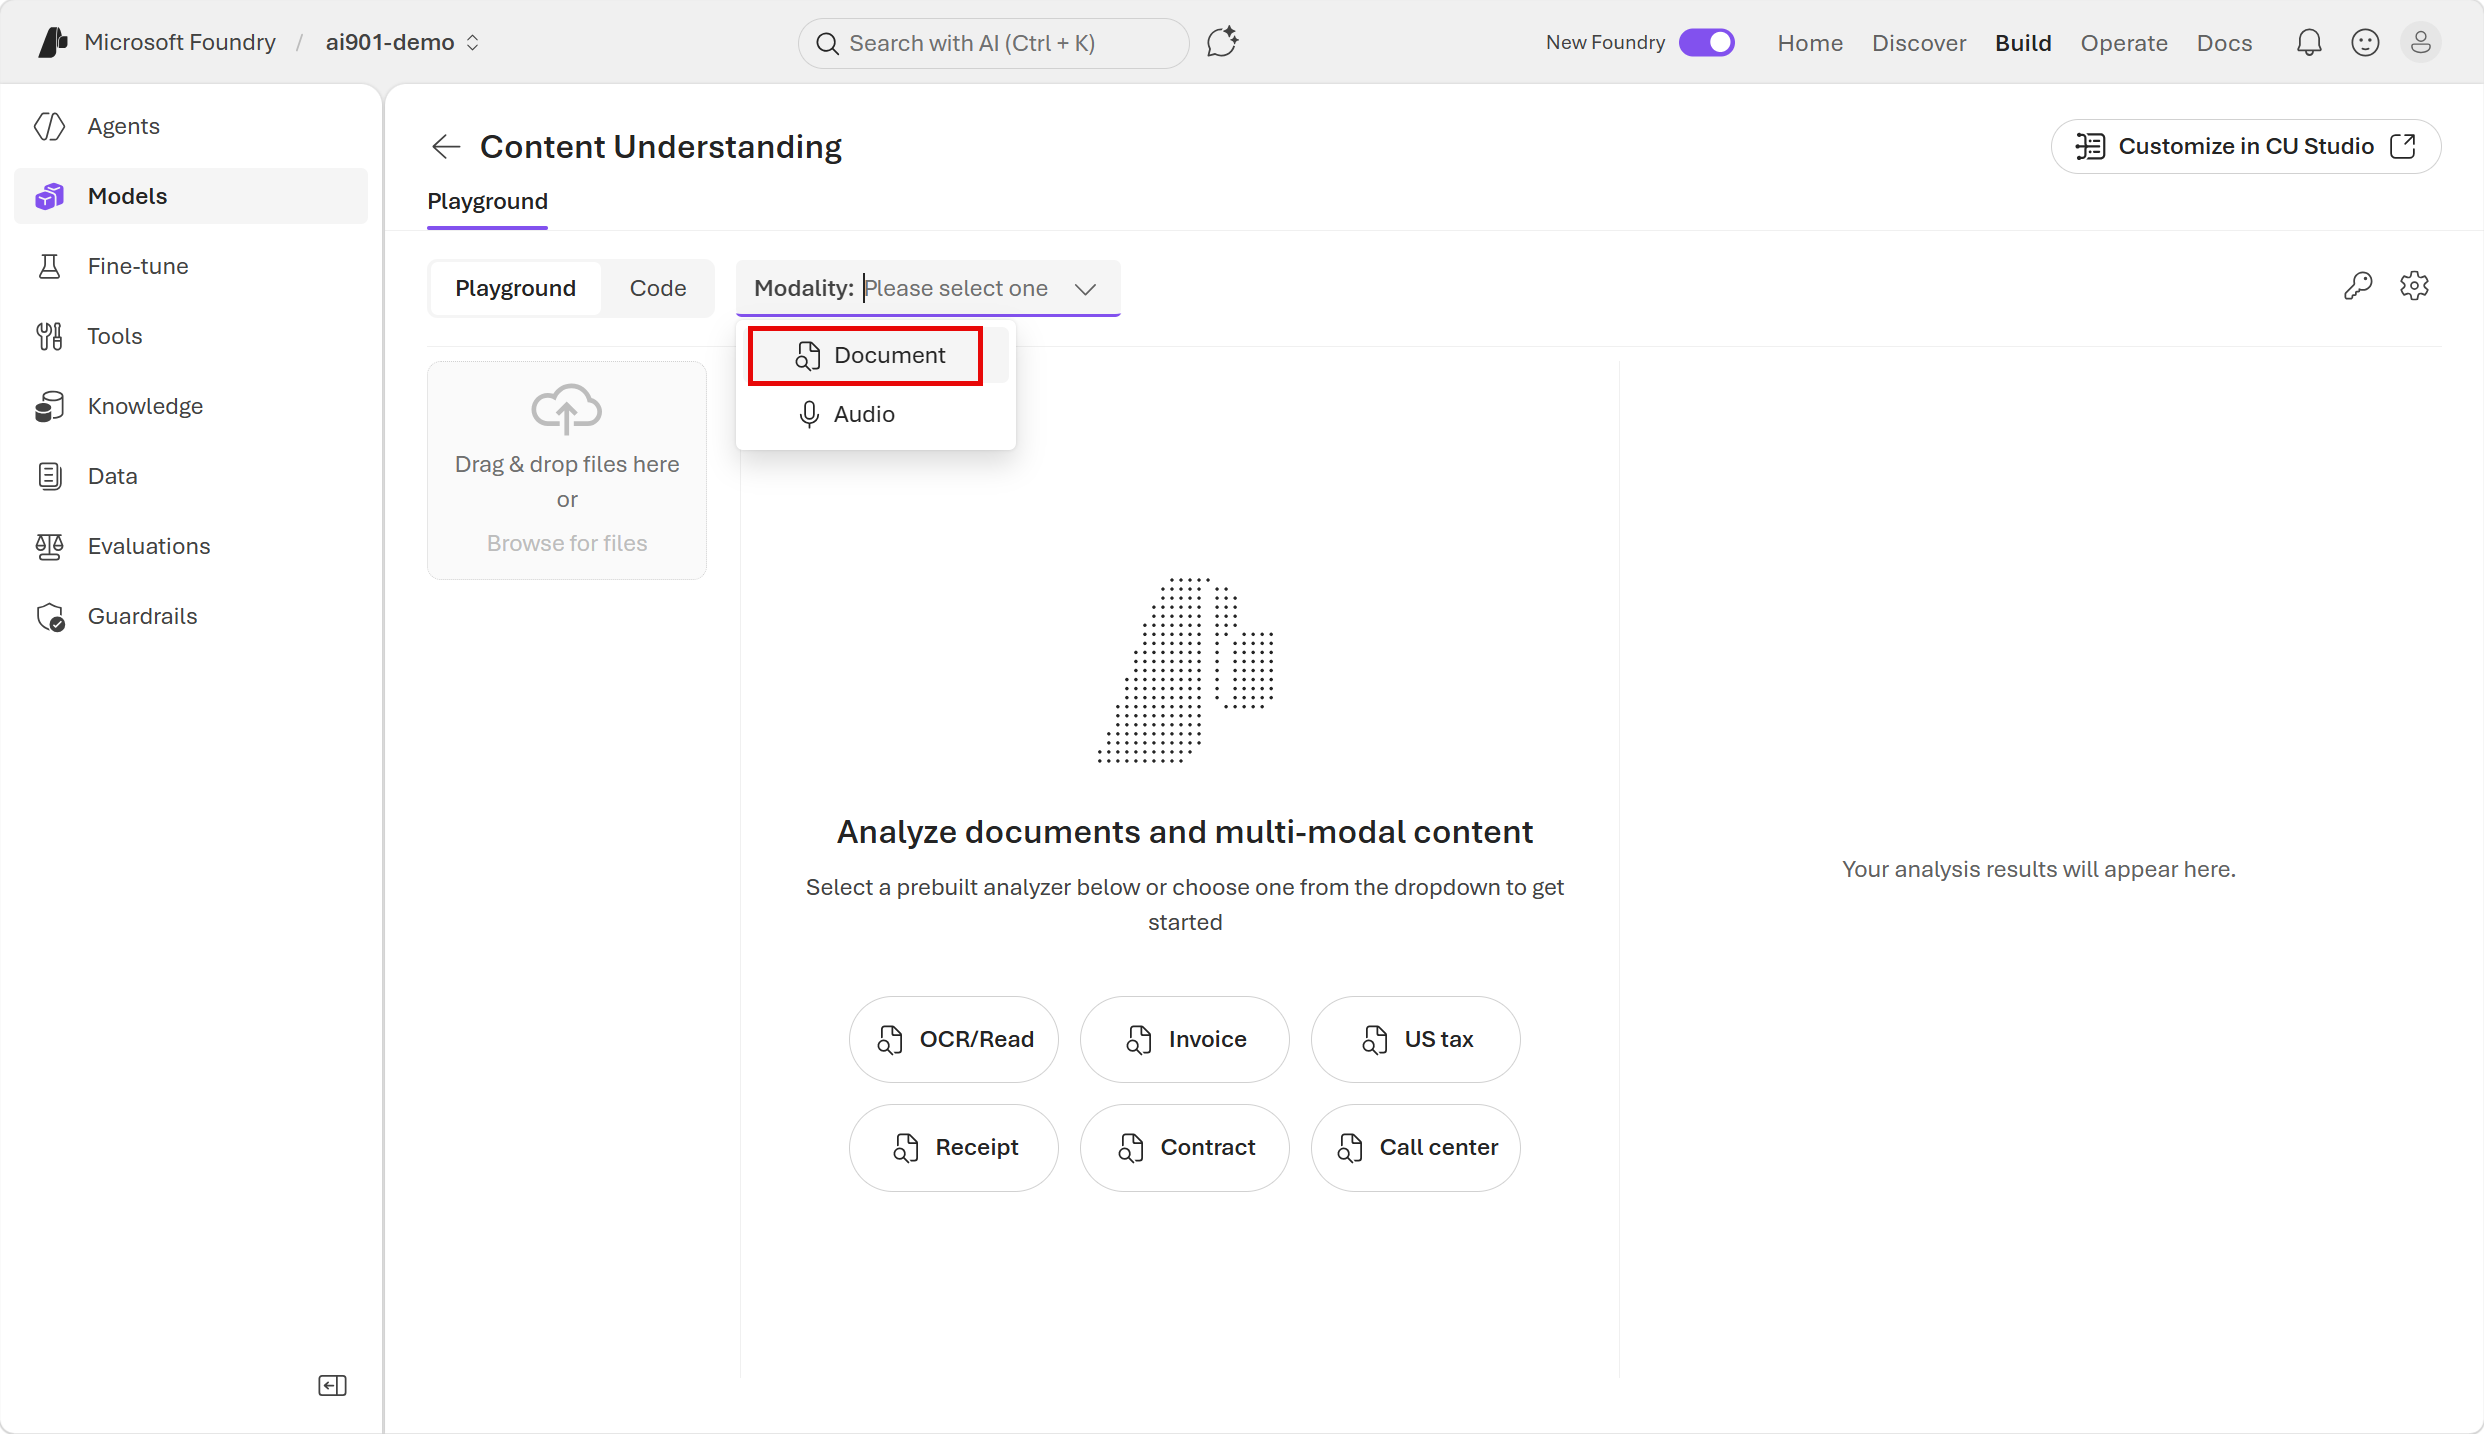Open Evaluations in the sidebar
This screenshot has width=2484, height=1434.
[191, 546]
